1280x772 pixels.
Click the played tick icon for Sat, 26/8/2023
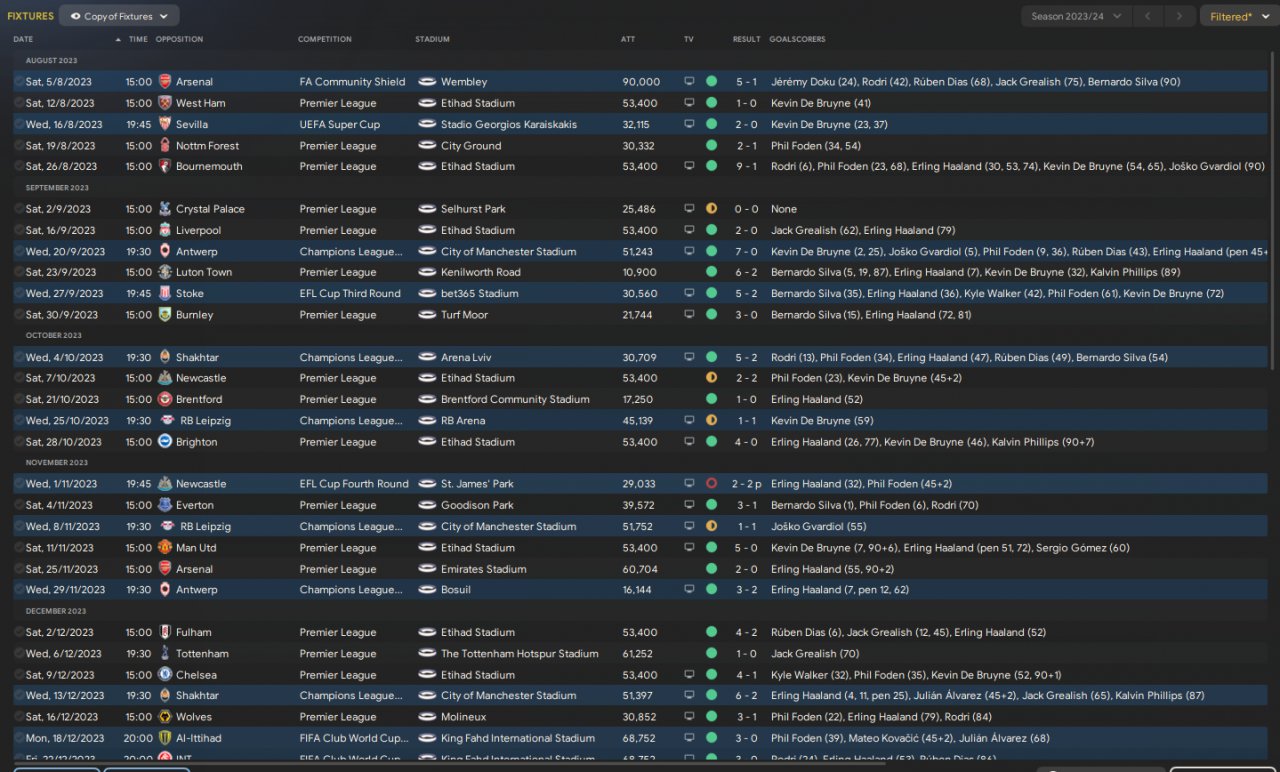coord(19,166)
